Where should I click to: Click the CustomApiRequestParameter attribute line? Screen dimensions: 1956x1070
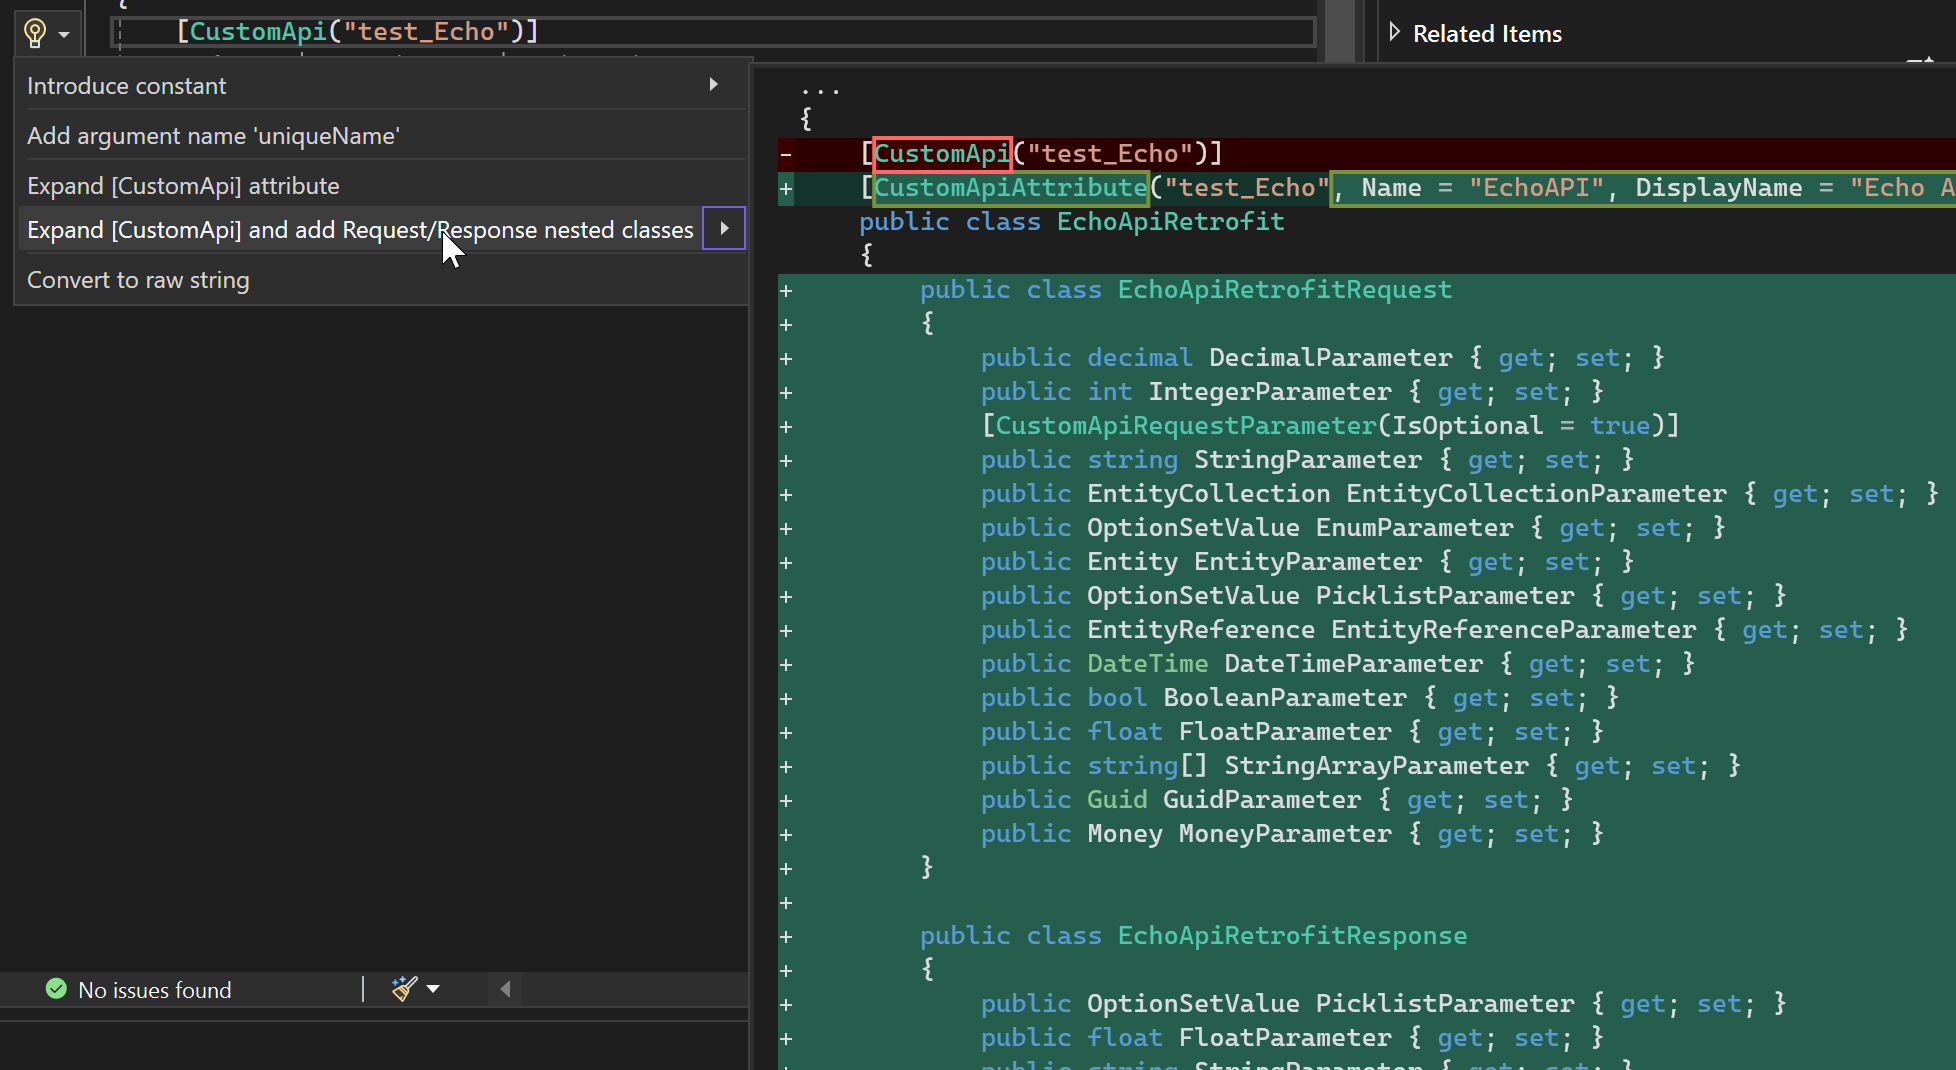tap(1330, 426)
